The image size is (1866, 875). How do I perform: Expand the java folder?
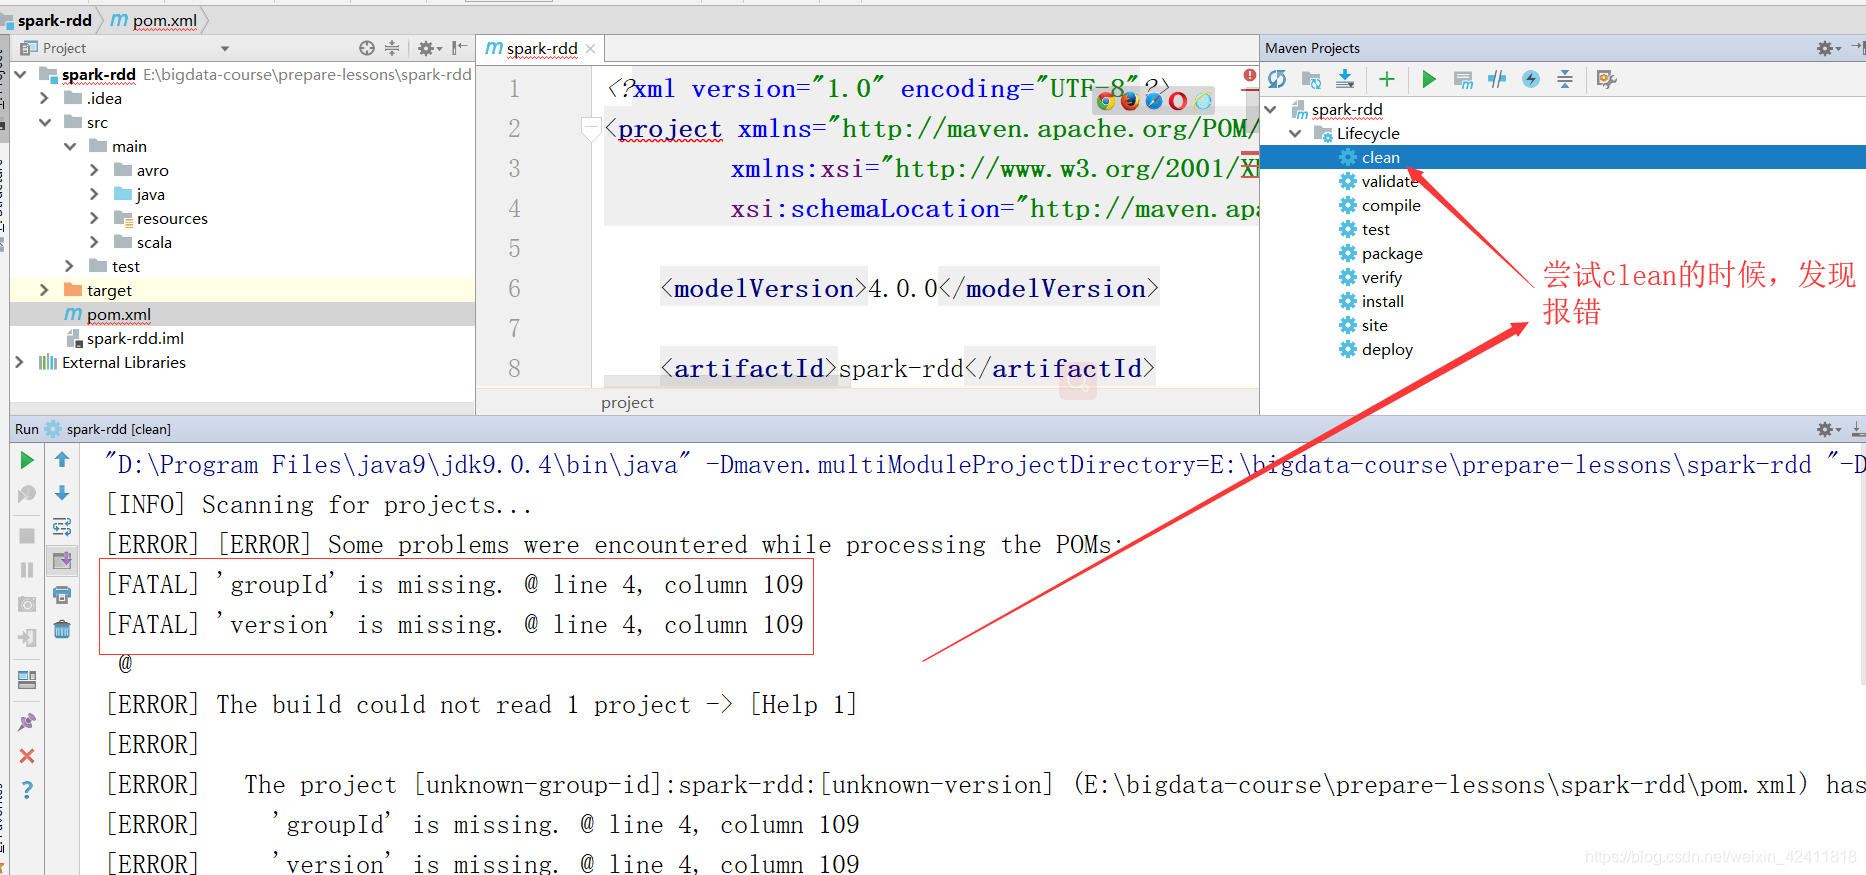pyautogui.click(x=95, y=194)
